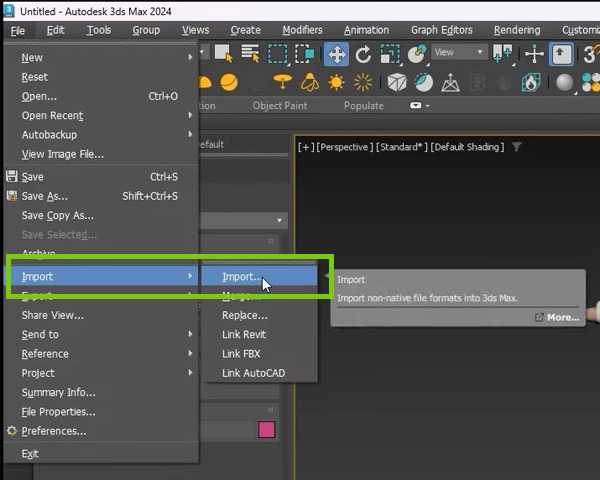Open the Create menu
This screenshot has width=600, height=480.
[x=245, y=30]
